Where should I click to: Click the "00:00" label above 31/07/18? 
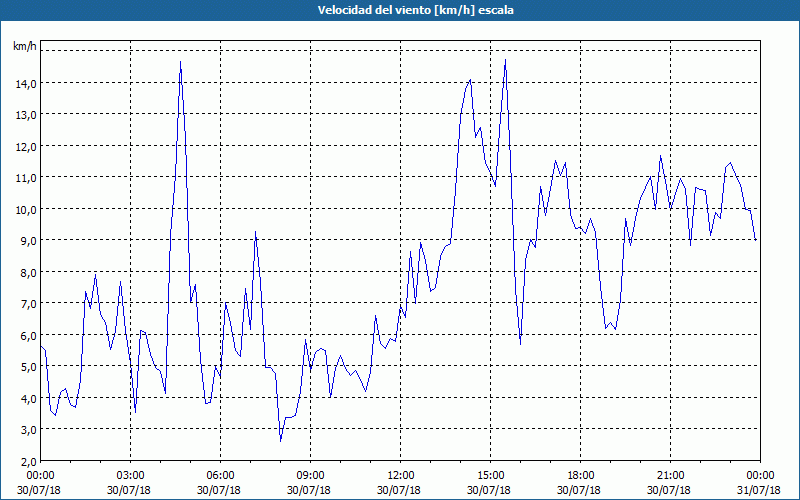[x=760, y=476]
